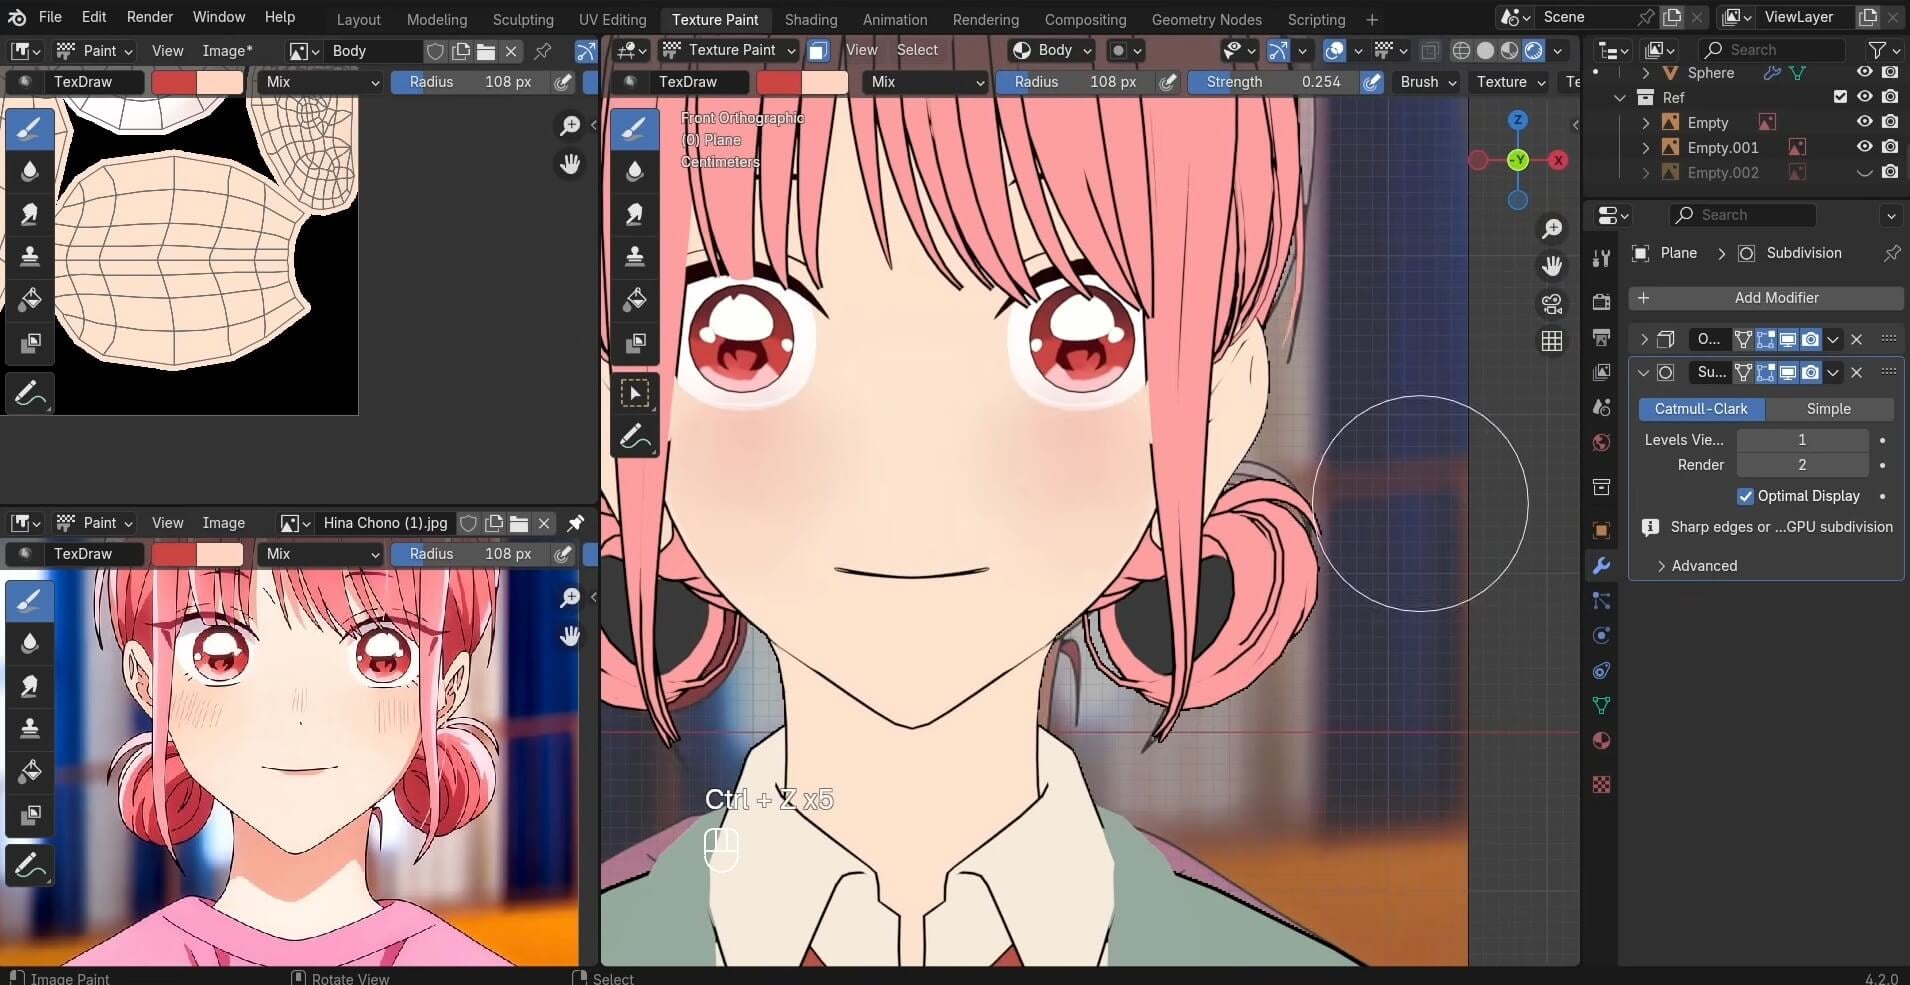Click the Z axis on the navigation gizmo
Screen dimensions: 1910x985
point(1518,120)
